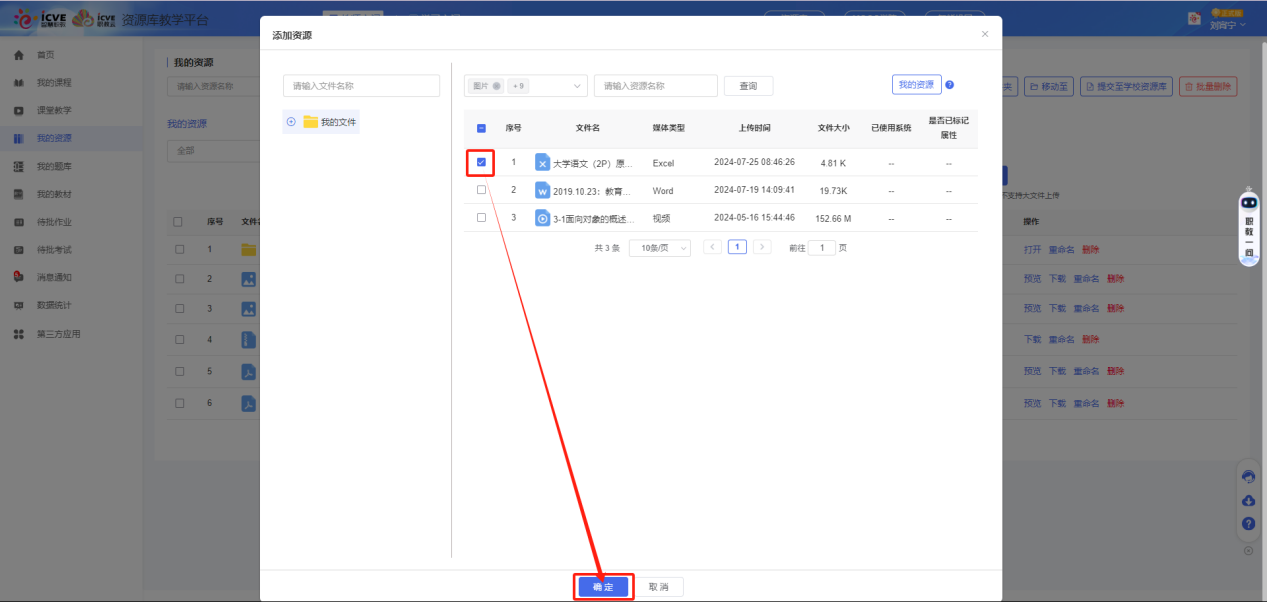Viewport: 1267px width, 602px height.
Task: Expand the 我的文件 folder tree node
Action: [x=291, y=122]
